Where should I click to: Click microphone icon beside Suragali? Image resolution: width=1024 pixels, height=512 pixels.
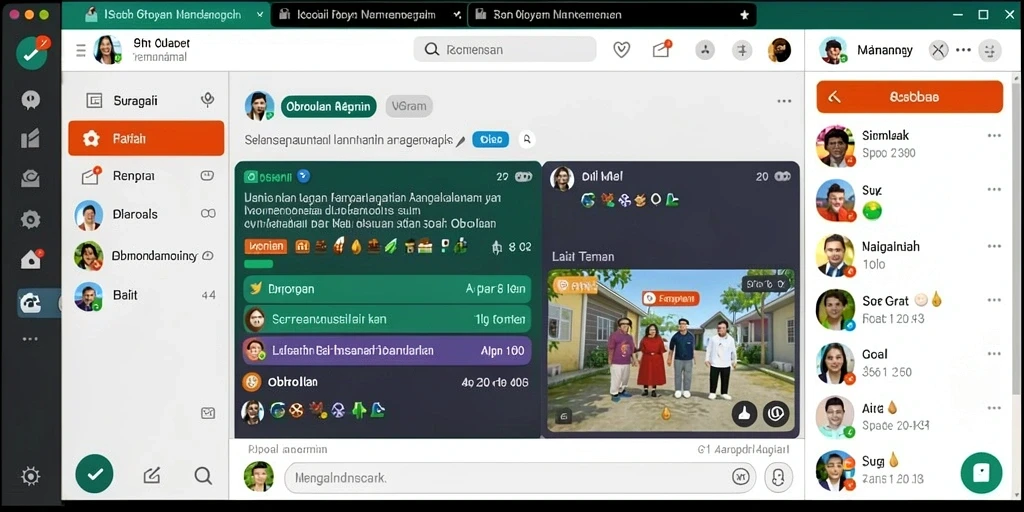[x=208, y=100]
